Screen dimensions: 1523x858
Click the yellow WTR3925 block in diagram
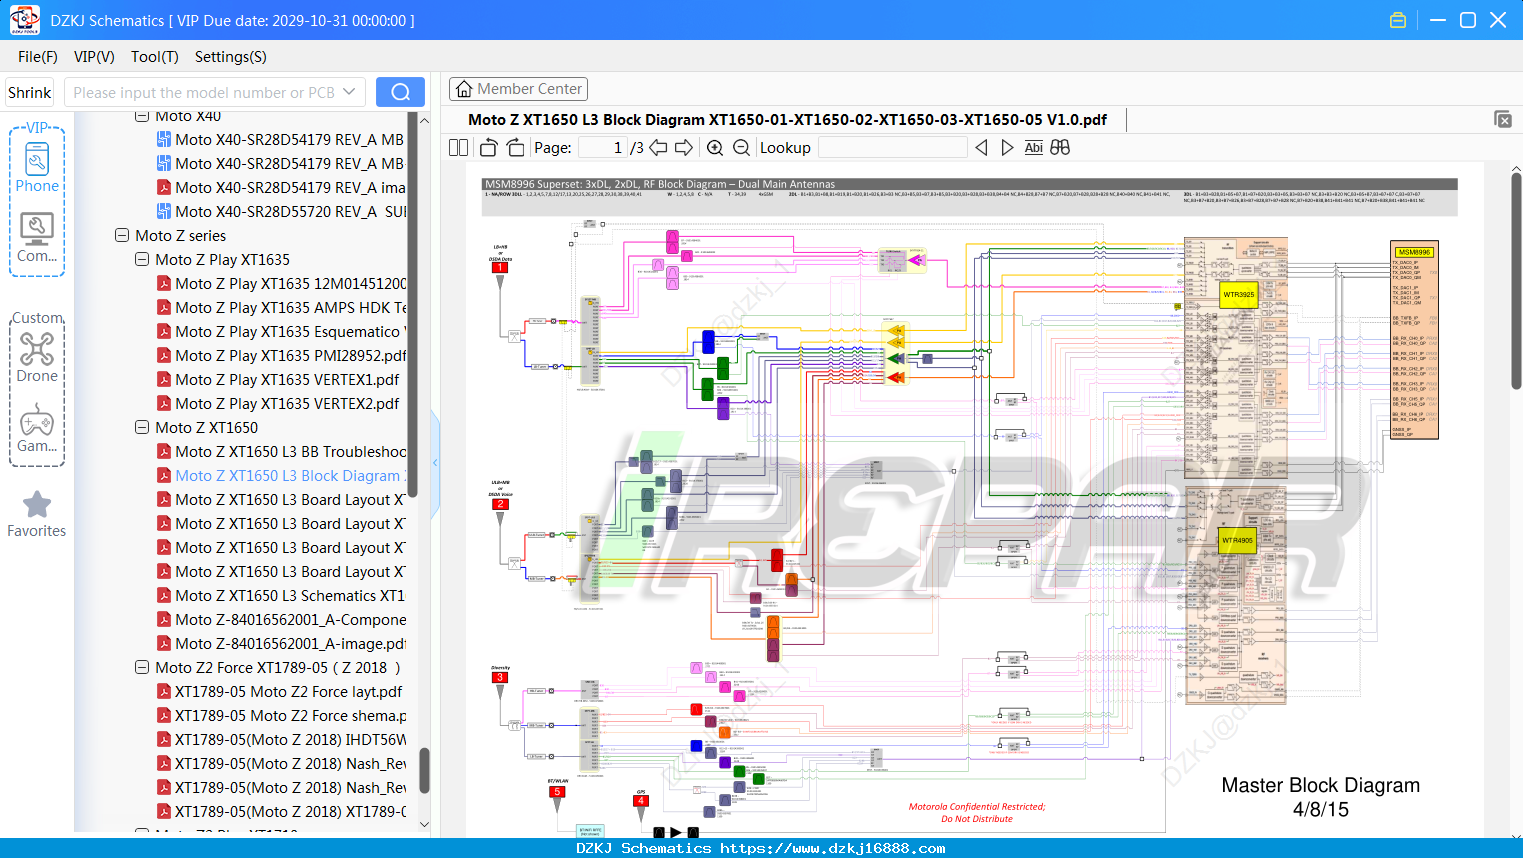[x=1238, y=295]
